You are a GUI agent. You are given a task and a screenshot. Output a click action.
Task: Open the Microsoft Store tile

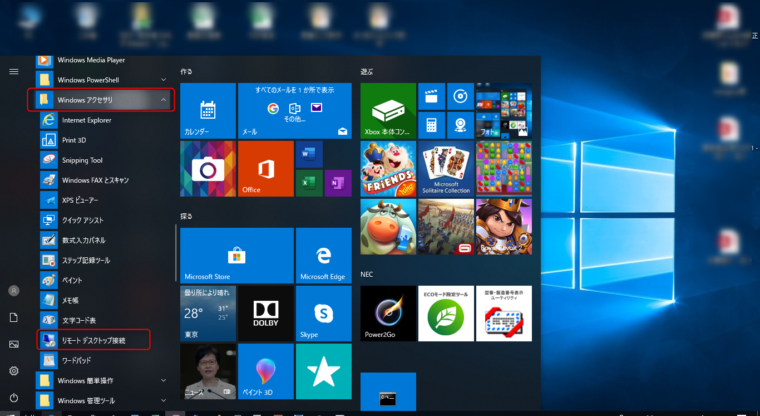click(x=237, y=256)
